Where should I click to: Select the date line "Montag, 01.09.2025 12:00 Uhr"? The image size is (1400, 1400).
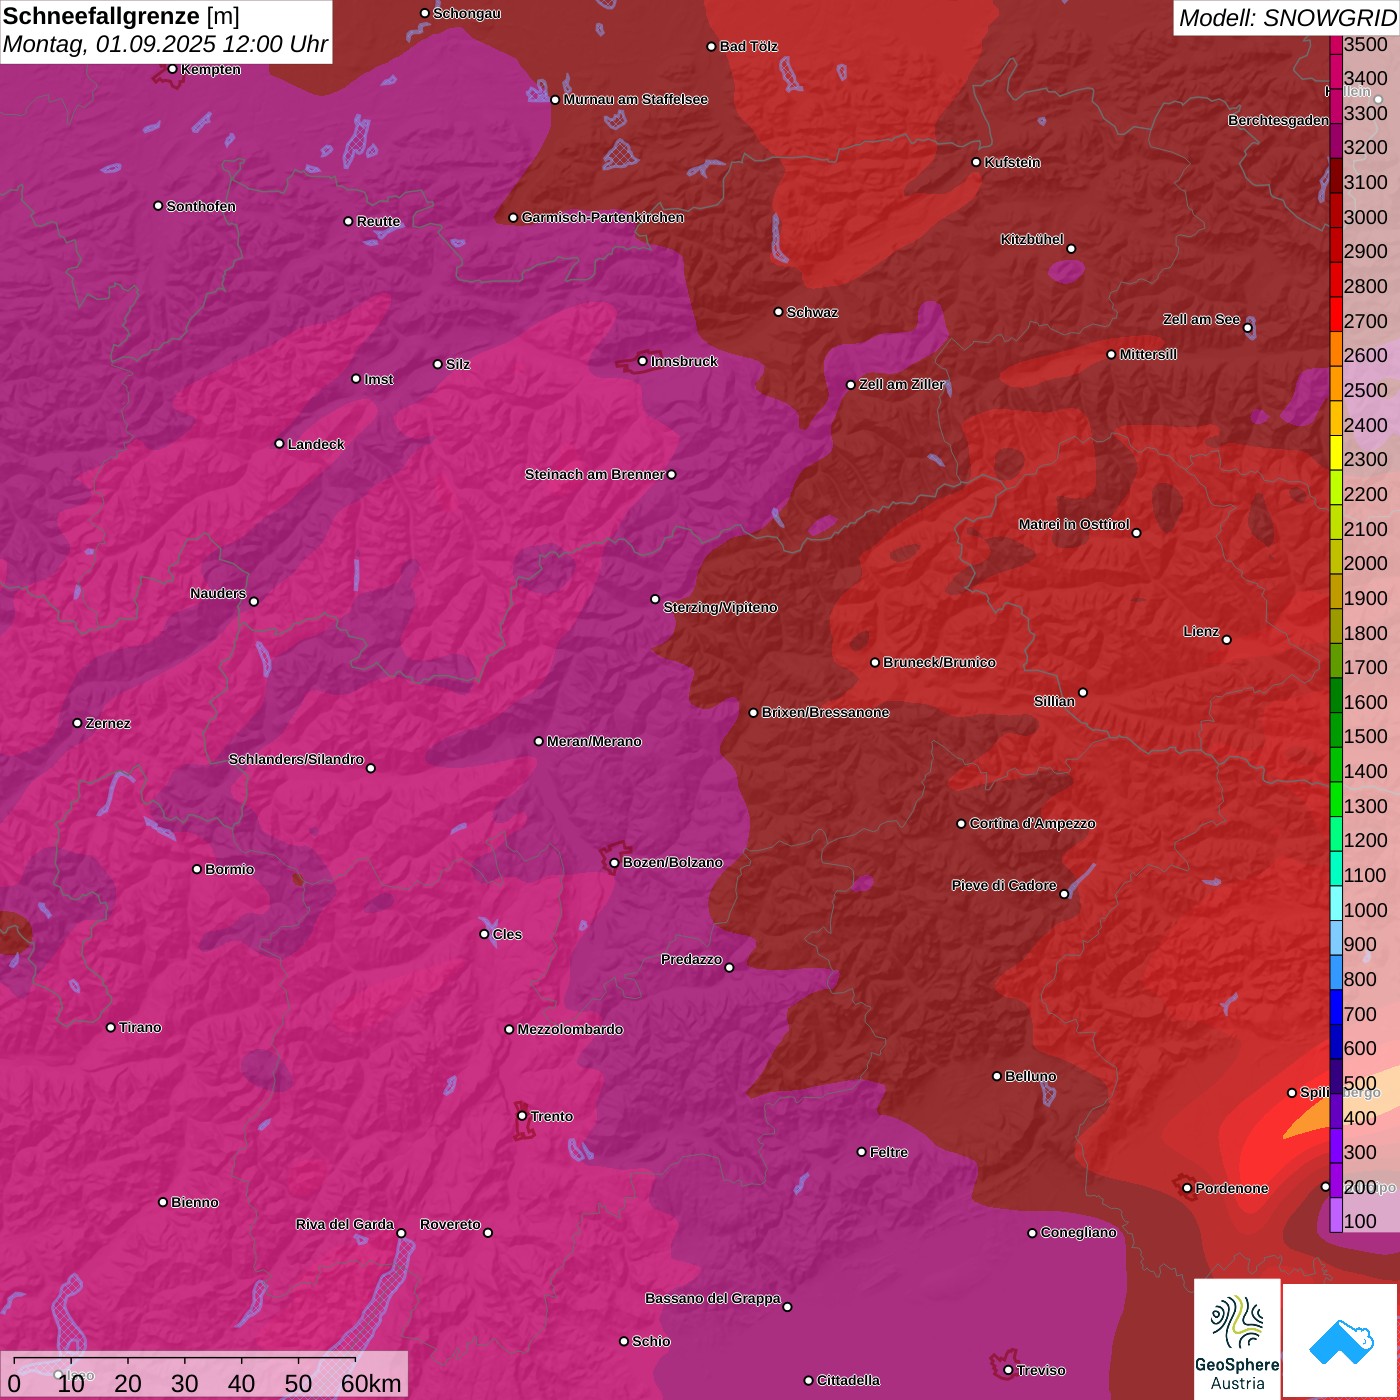pos(165,45)
